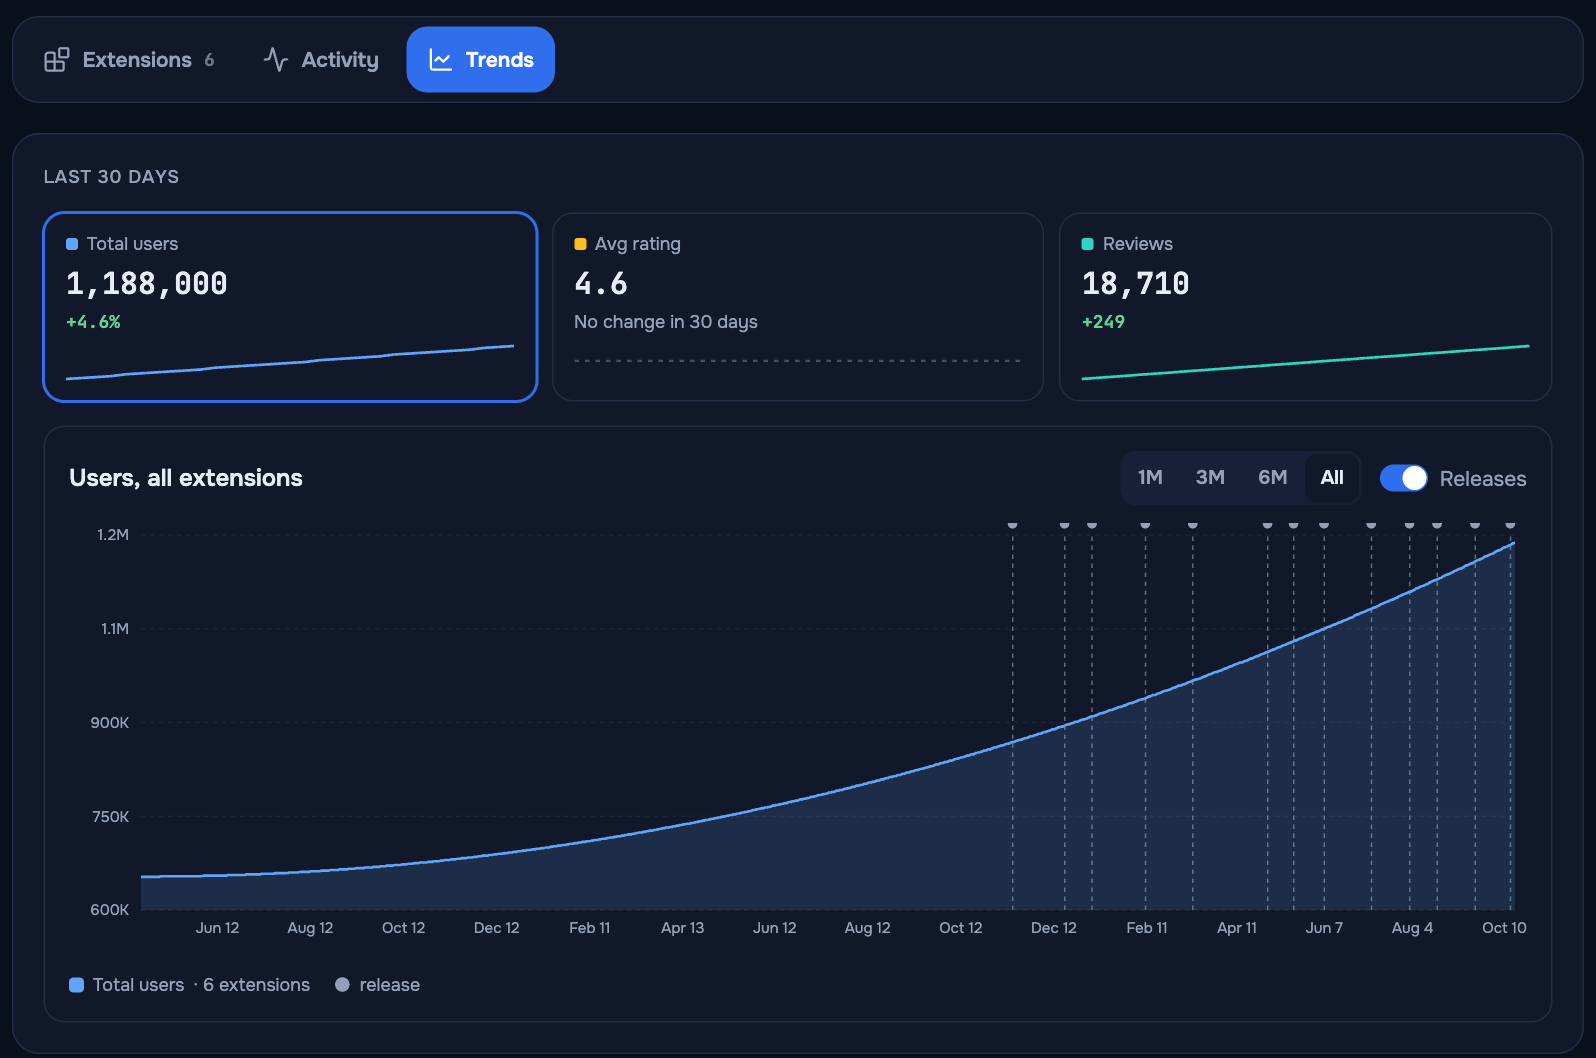Set chart range to 3M
The height and width of the screenshot is (1058, 1596).
point(1210,478)
